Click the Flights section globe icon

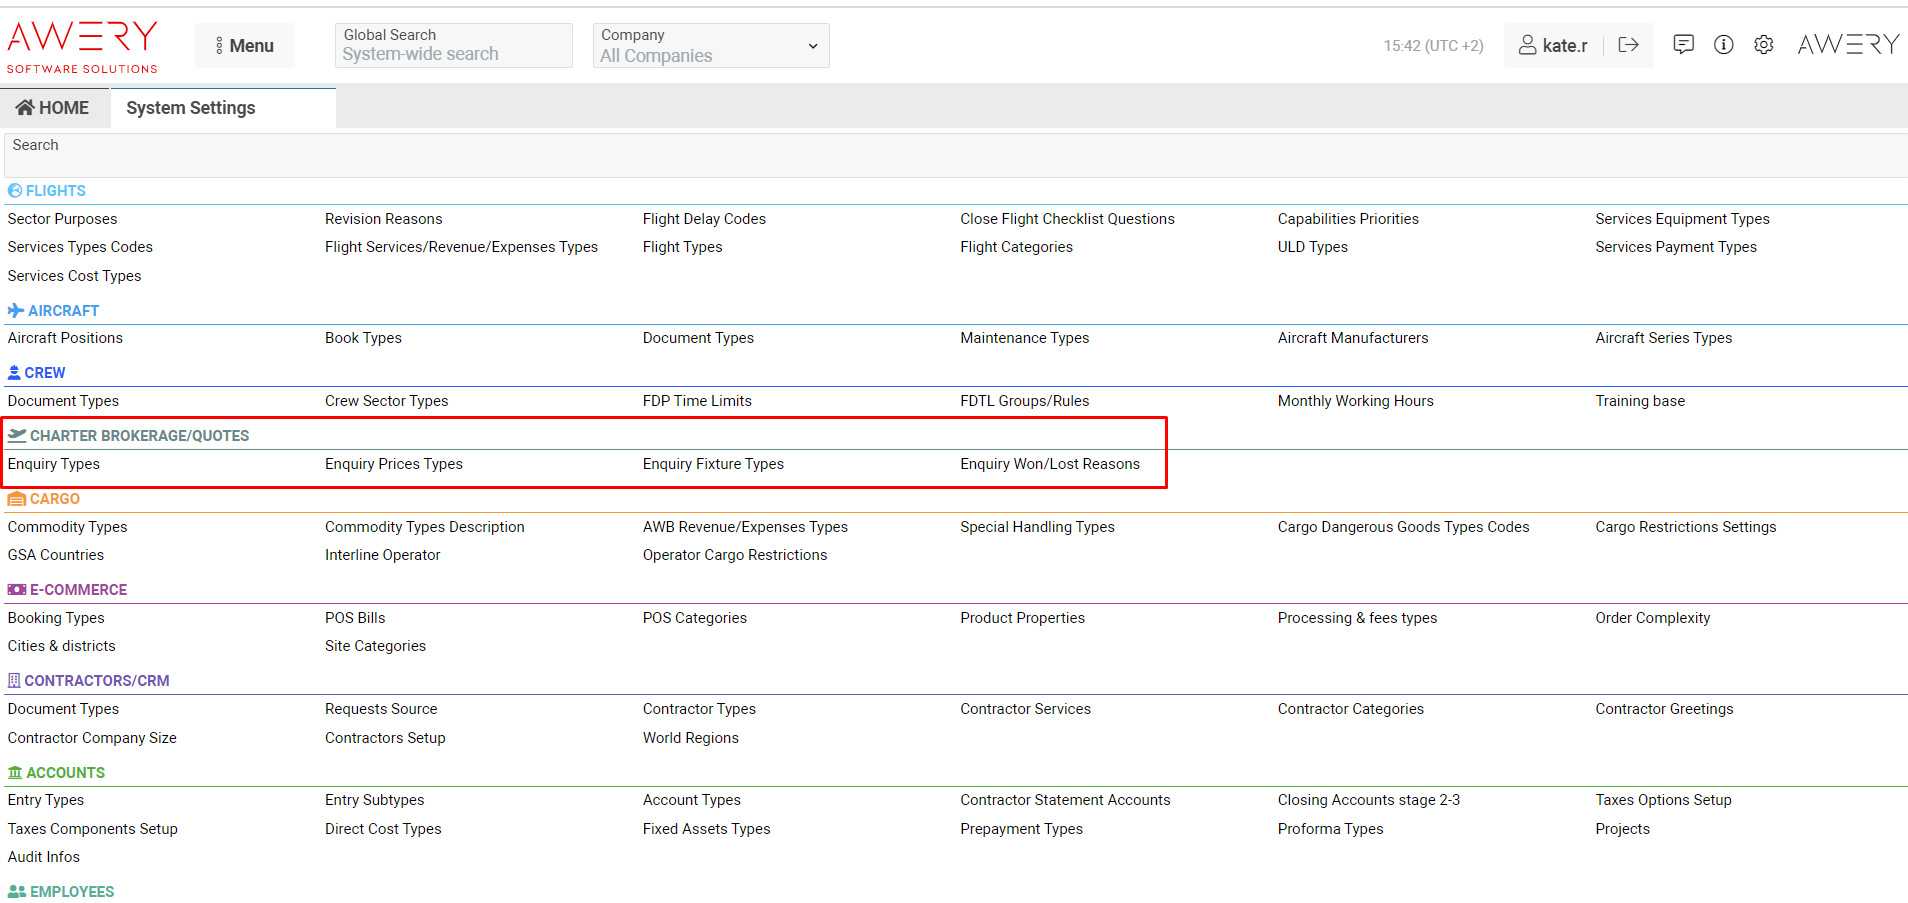coord(15,191)
